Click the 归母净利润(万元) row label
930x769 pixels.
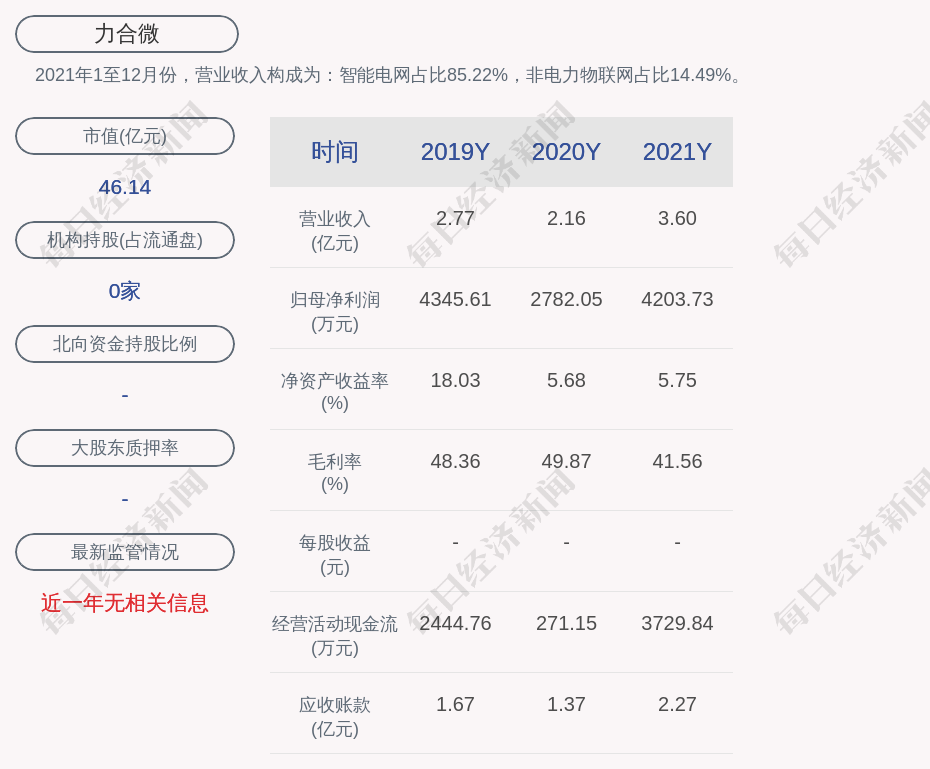pos(335,312)
